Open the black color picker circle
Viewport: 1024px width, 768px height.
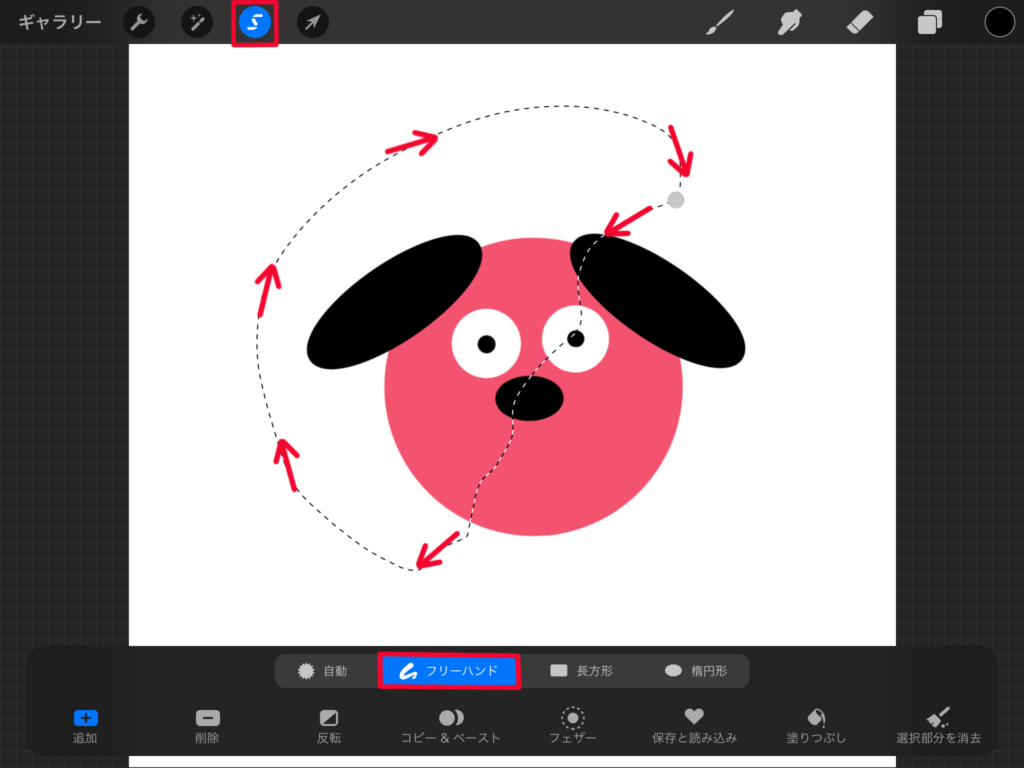pos(999,22)
